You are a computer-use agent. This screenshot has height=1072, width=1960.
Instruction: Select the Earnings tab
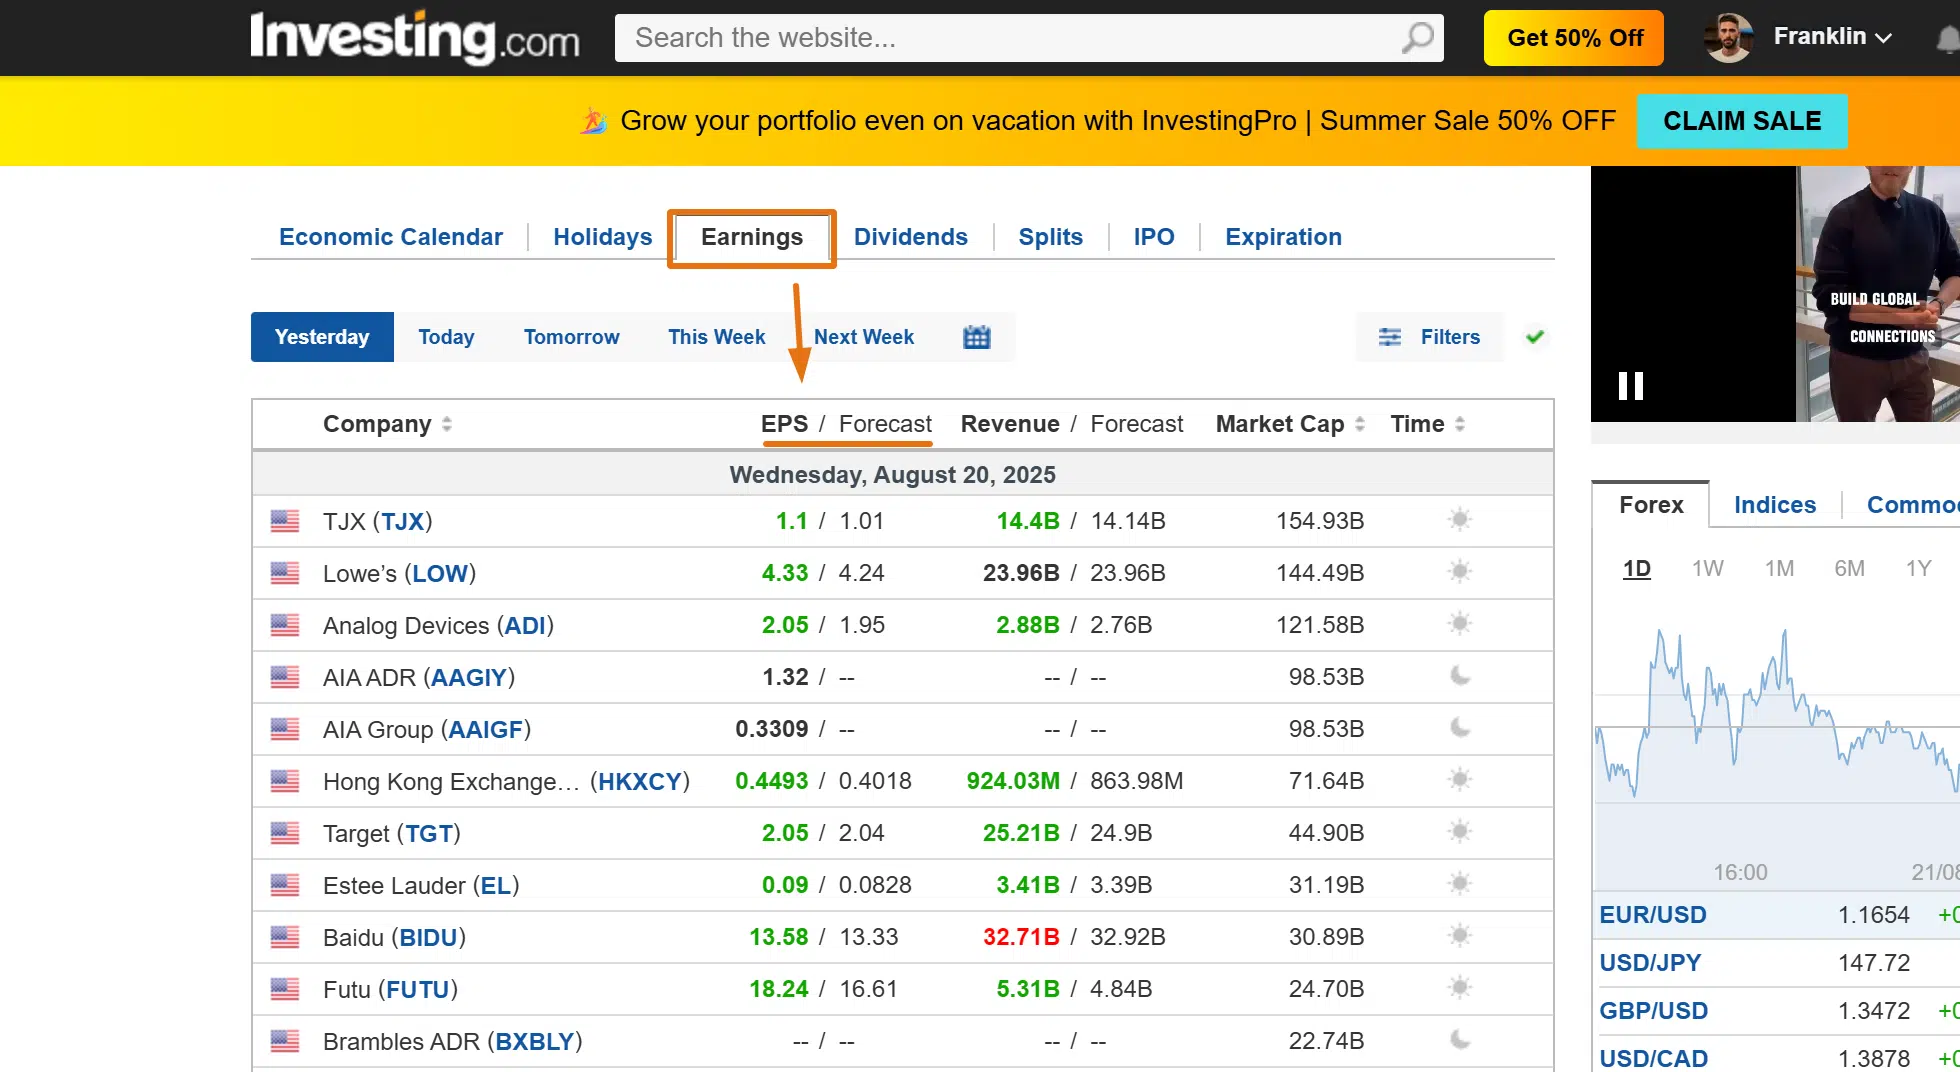[752, 237]
